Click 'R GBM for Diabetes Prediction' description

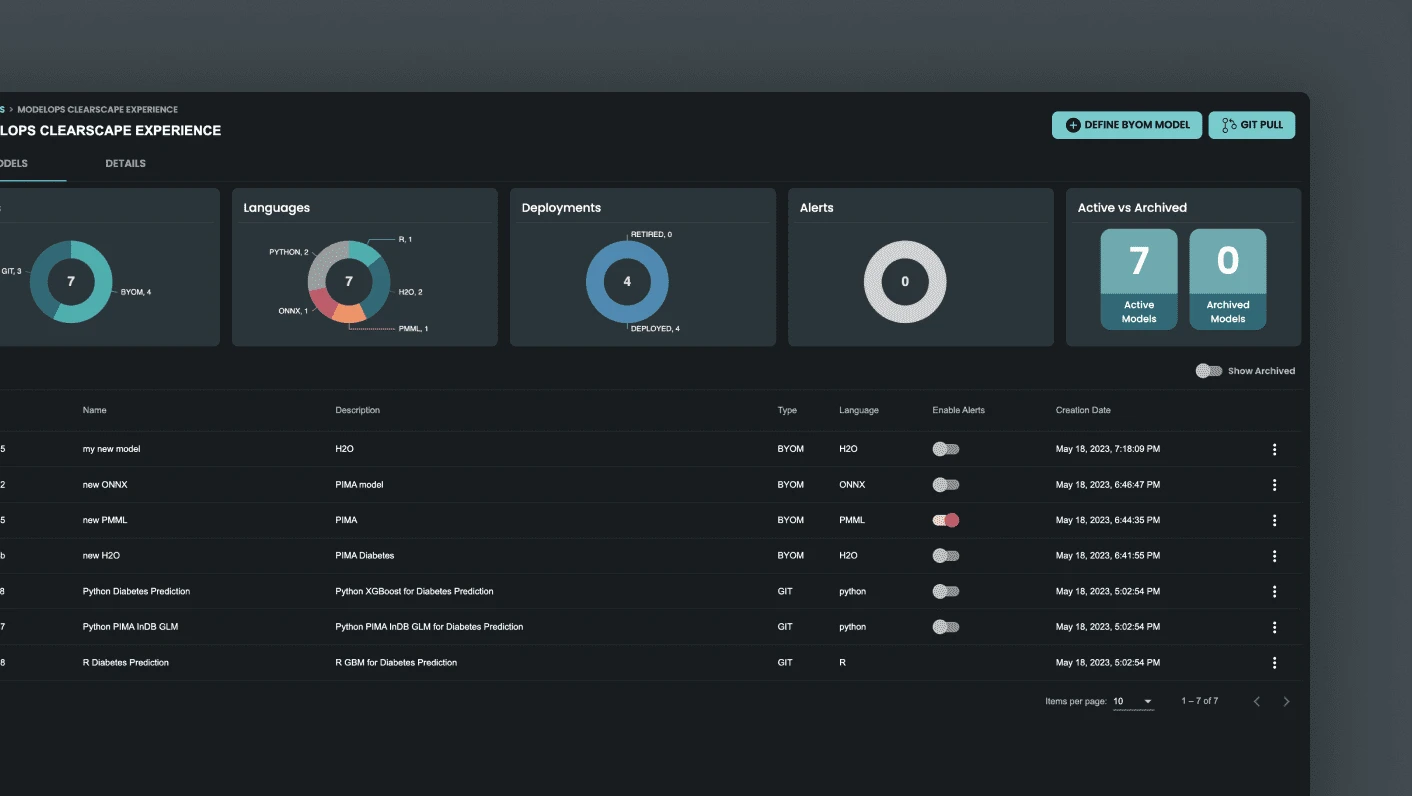(396, 663)
